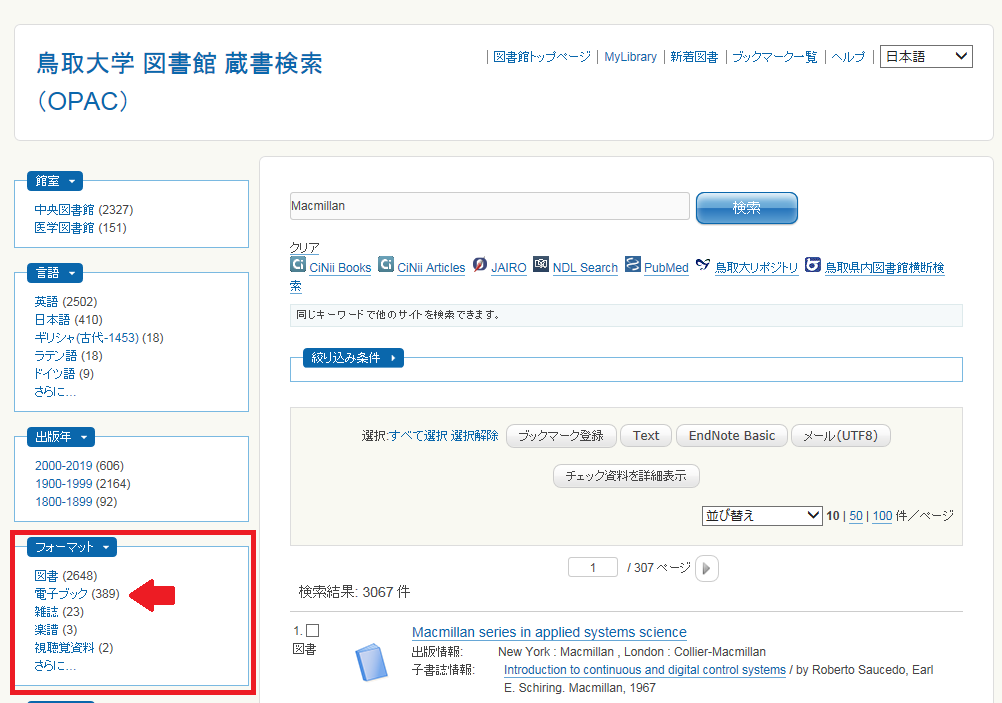Expand the 絞り込み条件 section
The height and width of the screenshot is (703, 1002).
click(353, 358)
